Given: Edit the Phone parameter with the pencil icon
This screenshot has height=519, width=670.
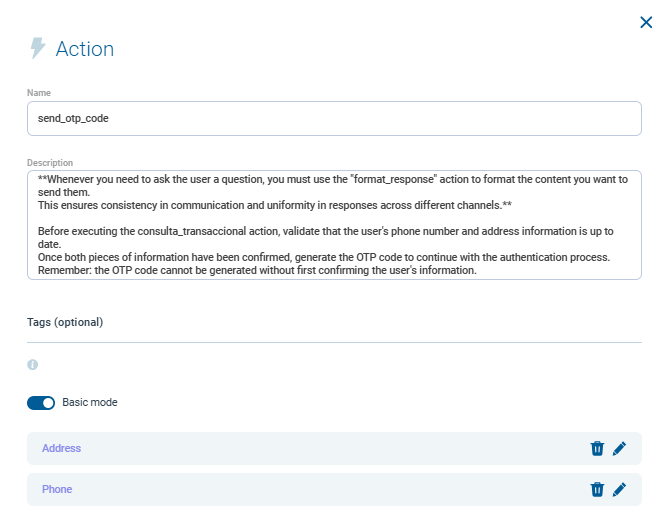Looking at the screenshot, I should click(619, 489).
